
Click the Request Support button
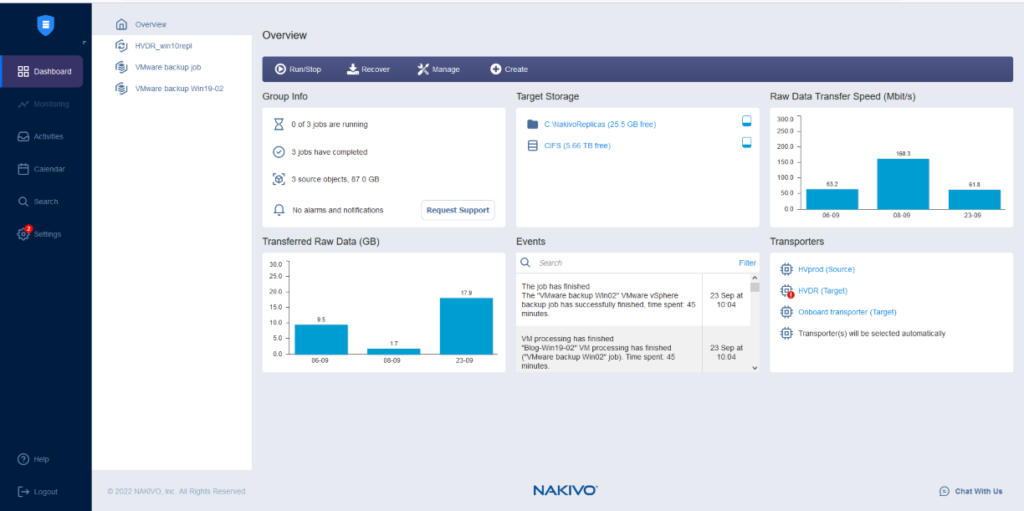458,210
